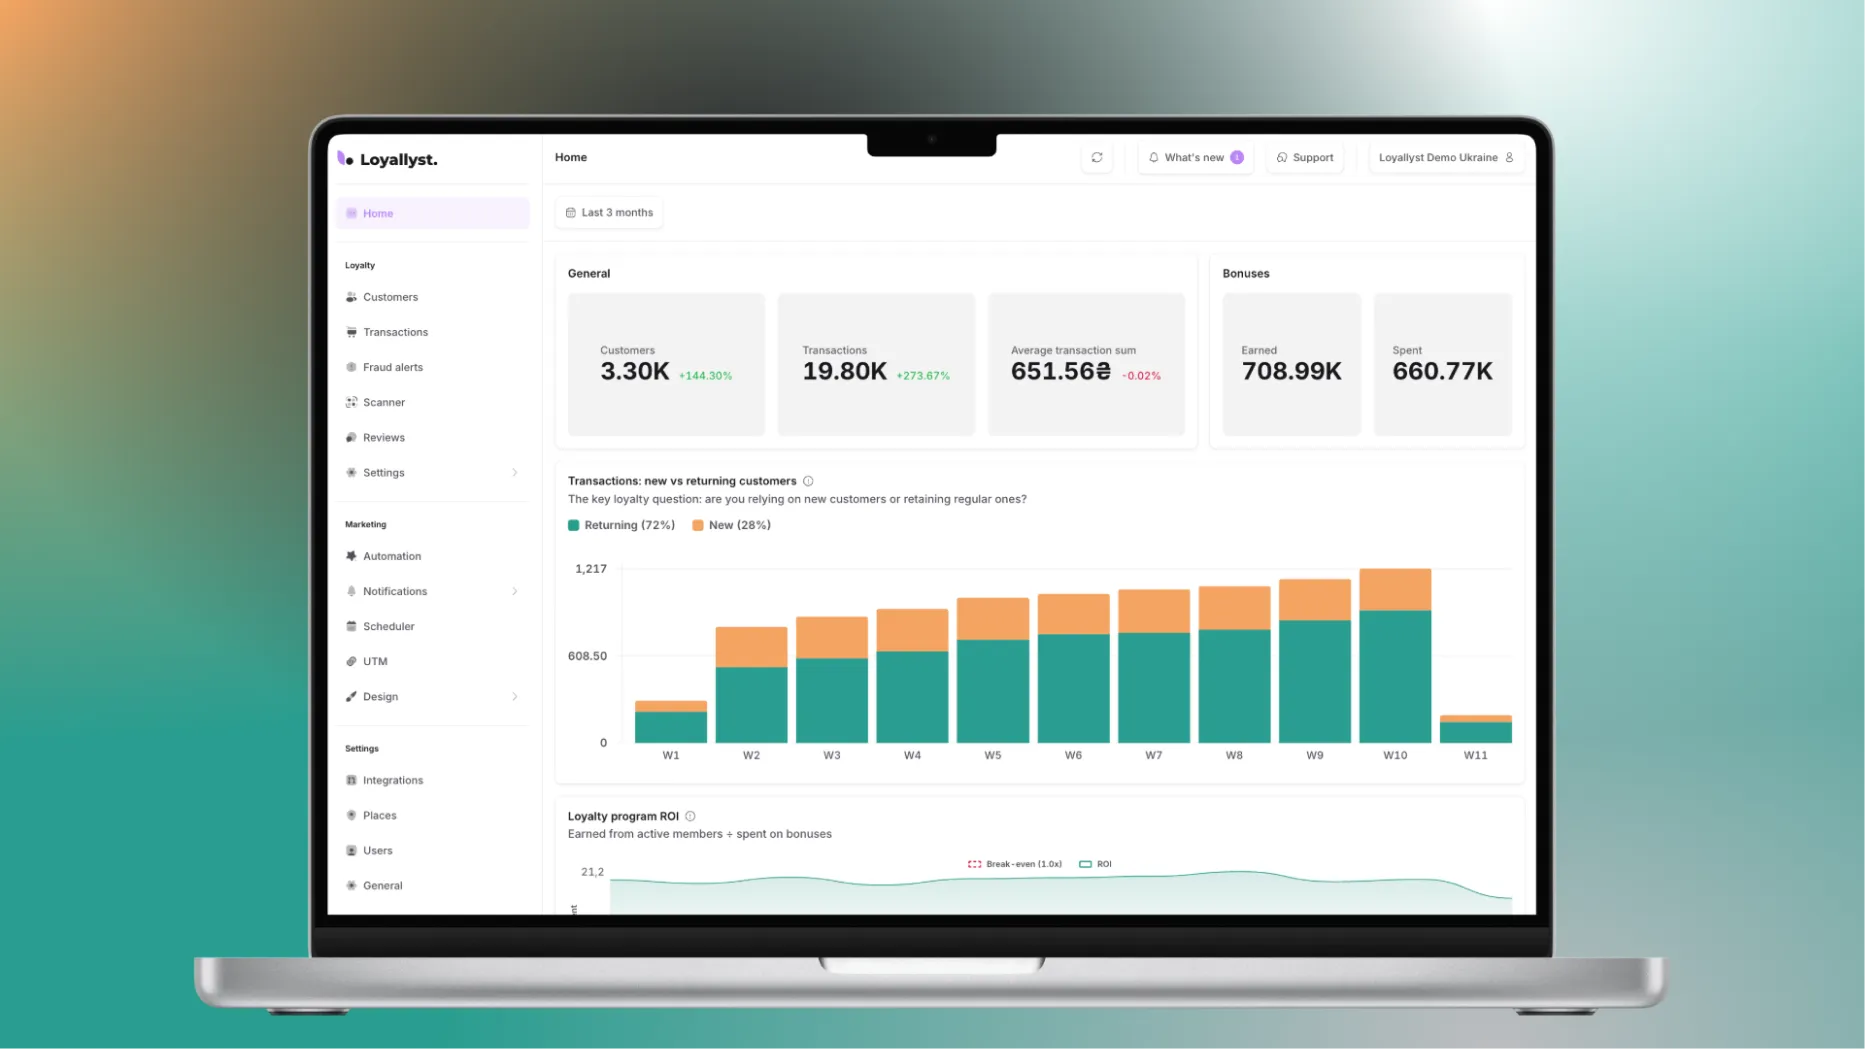Open the Scanner page
Viewport: 1865px width, 1049px height.
[x=432, y=402]
